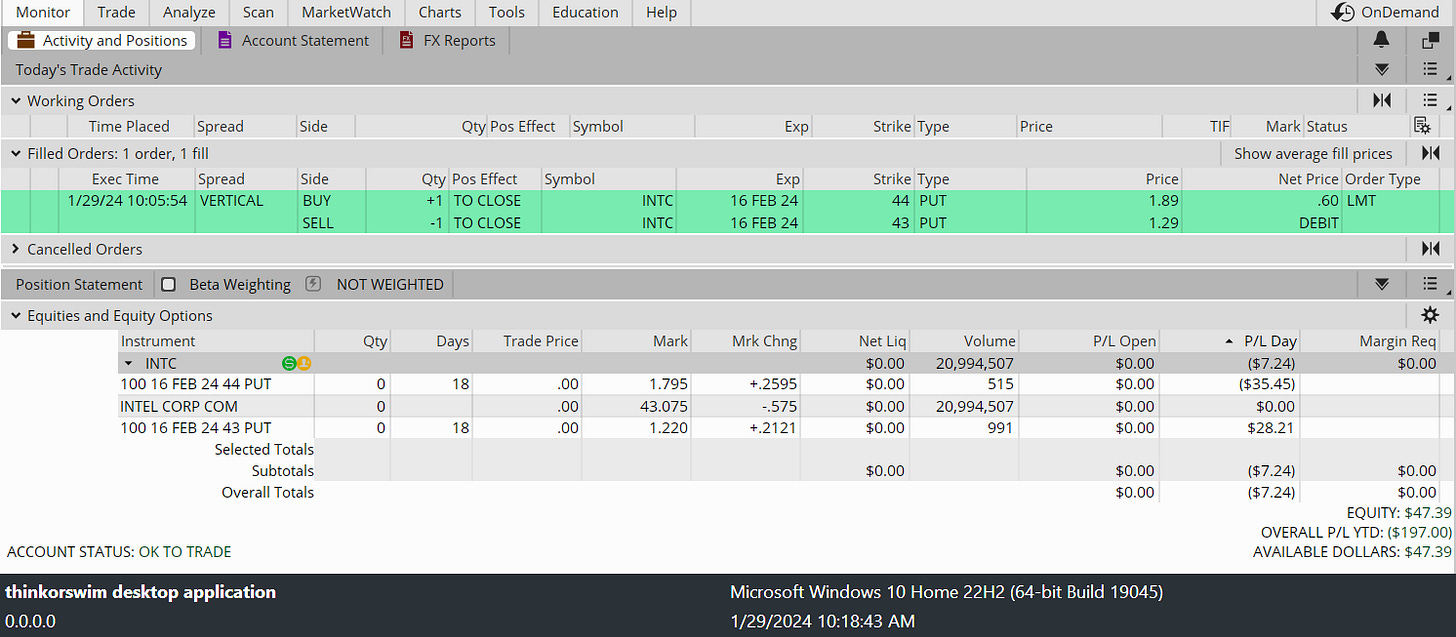Open Equities section gear settings icon
Image resolution: width=1456 pixels, height=637 pixels.
1430,315
